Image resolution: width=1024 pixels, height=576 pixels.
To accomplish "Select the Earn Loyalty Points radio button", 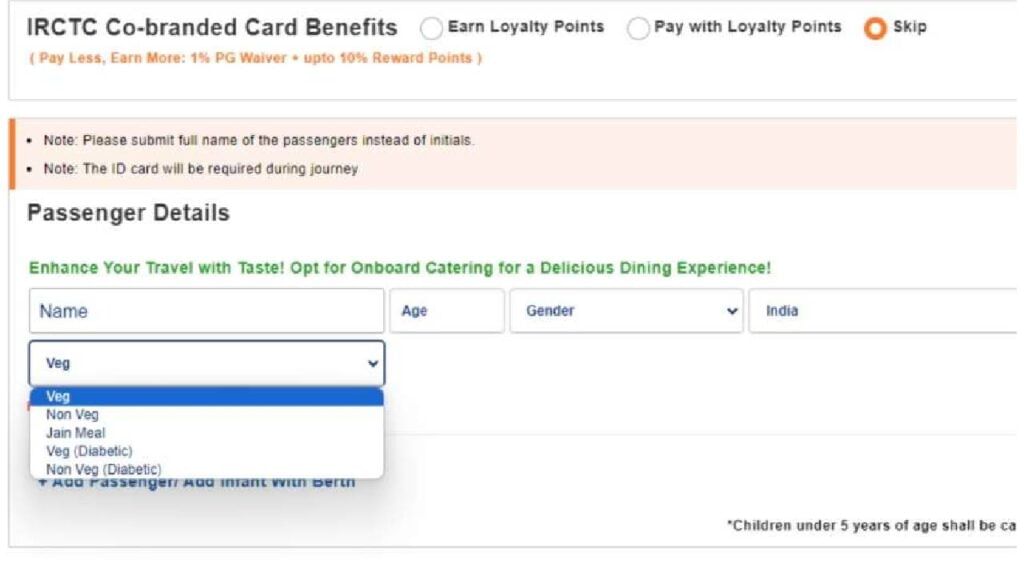I will [432, 29].
